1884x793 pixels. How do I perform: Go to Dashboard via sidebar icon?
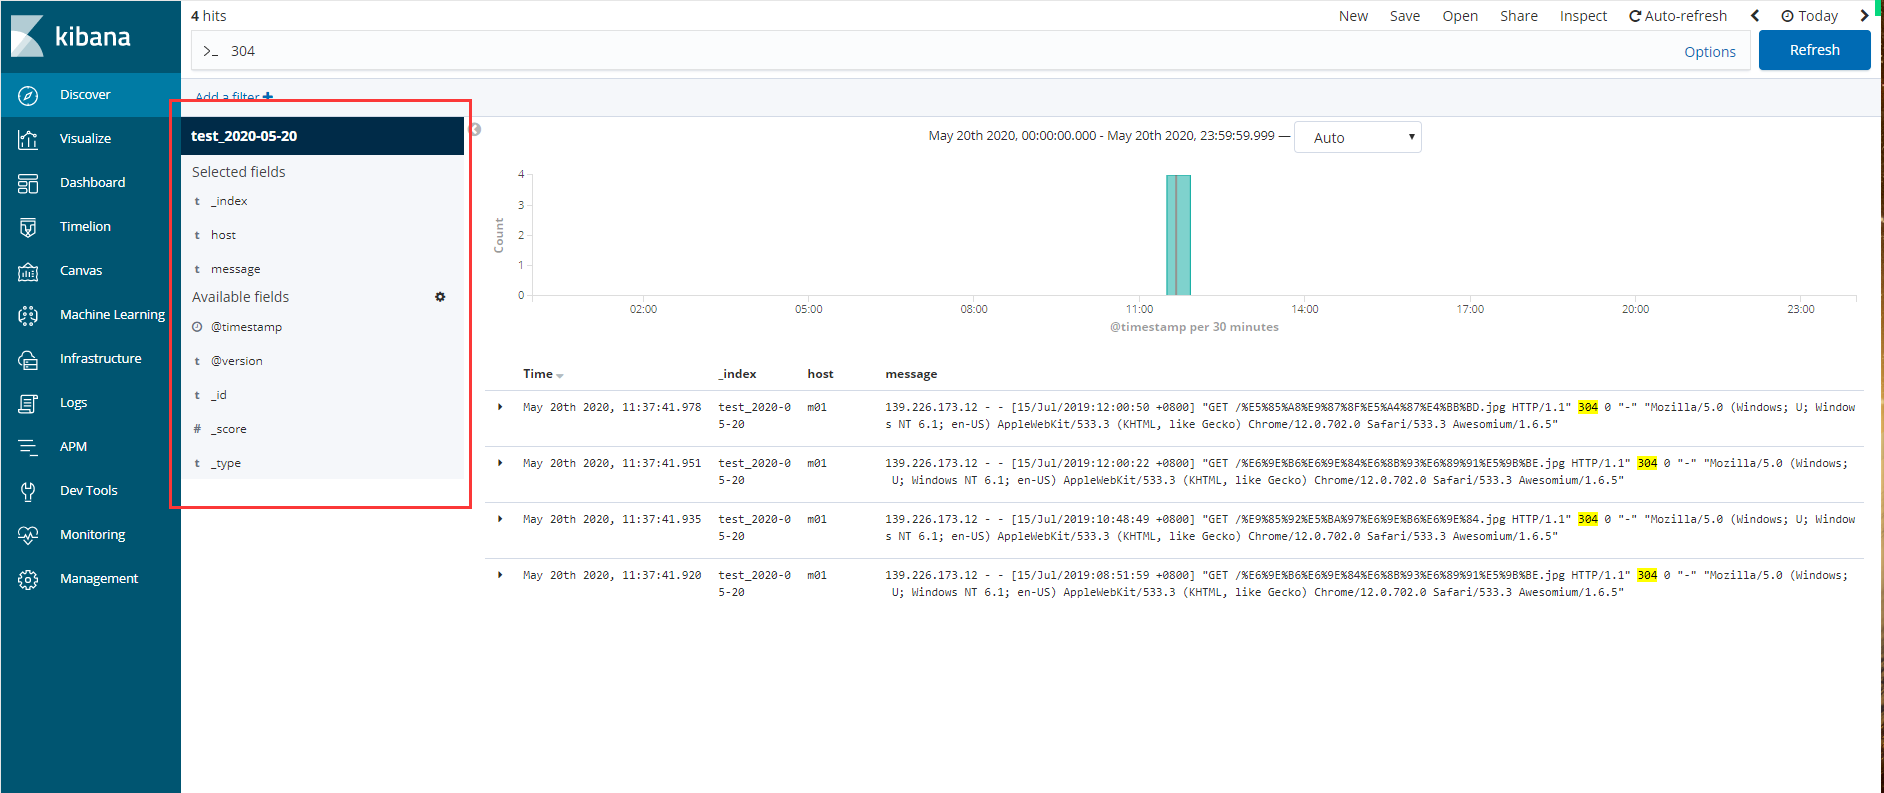tap(28, 183)
